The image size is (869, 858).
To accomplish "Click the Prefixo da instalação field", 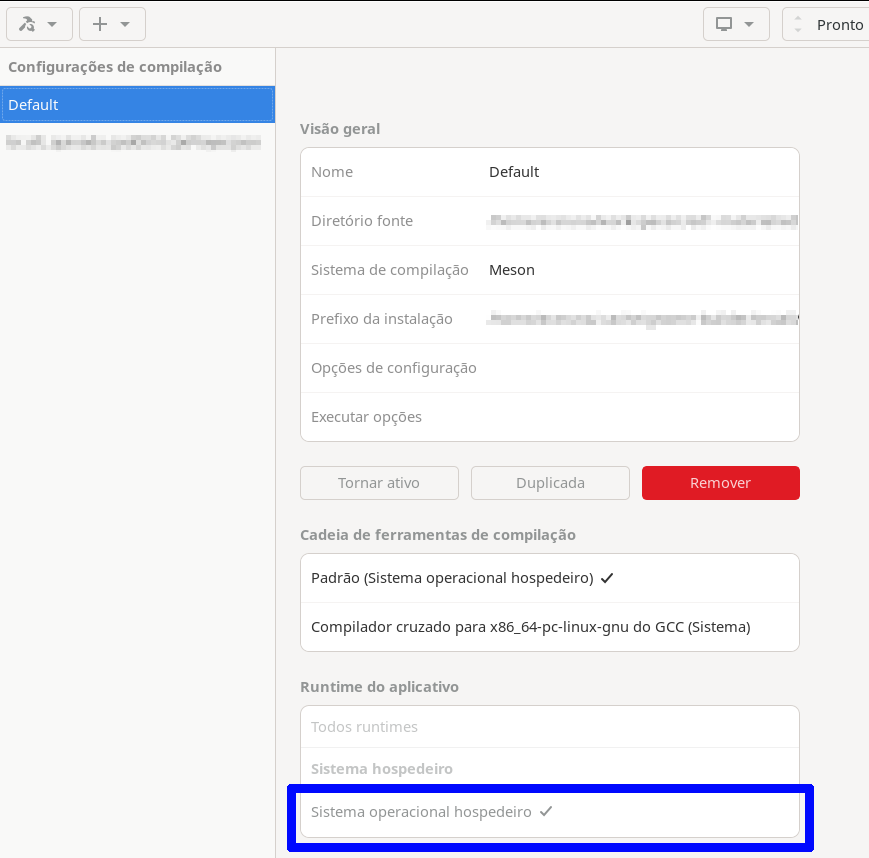I will [640, 319].
